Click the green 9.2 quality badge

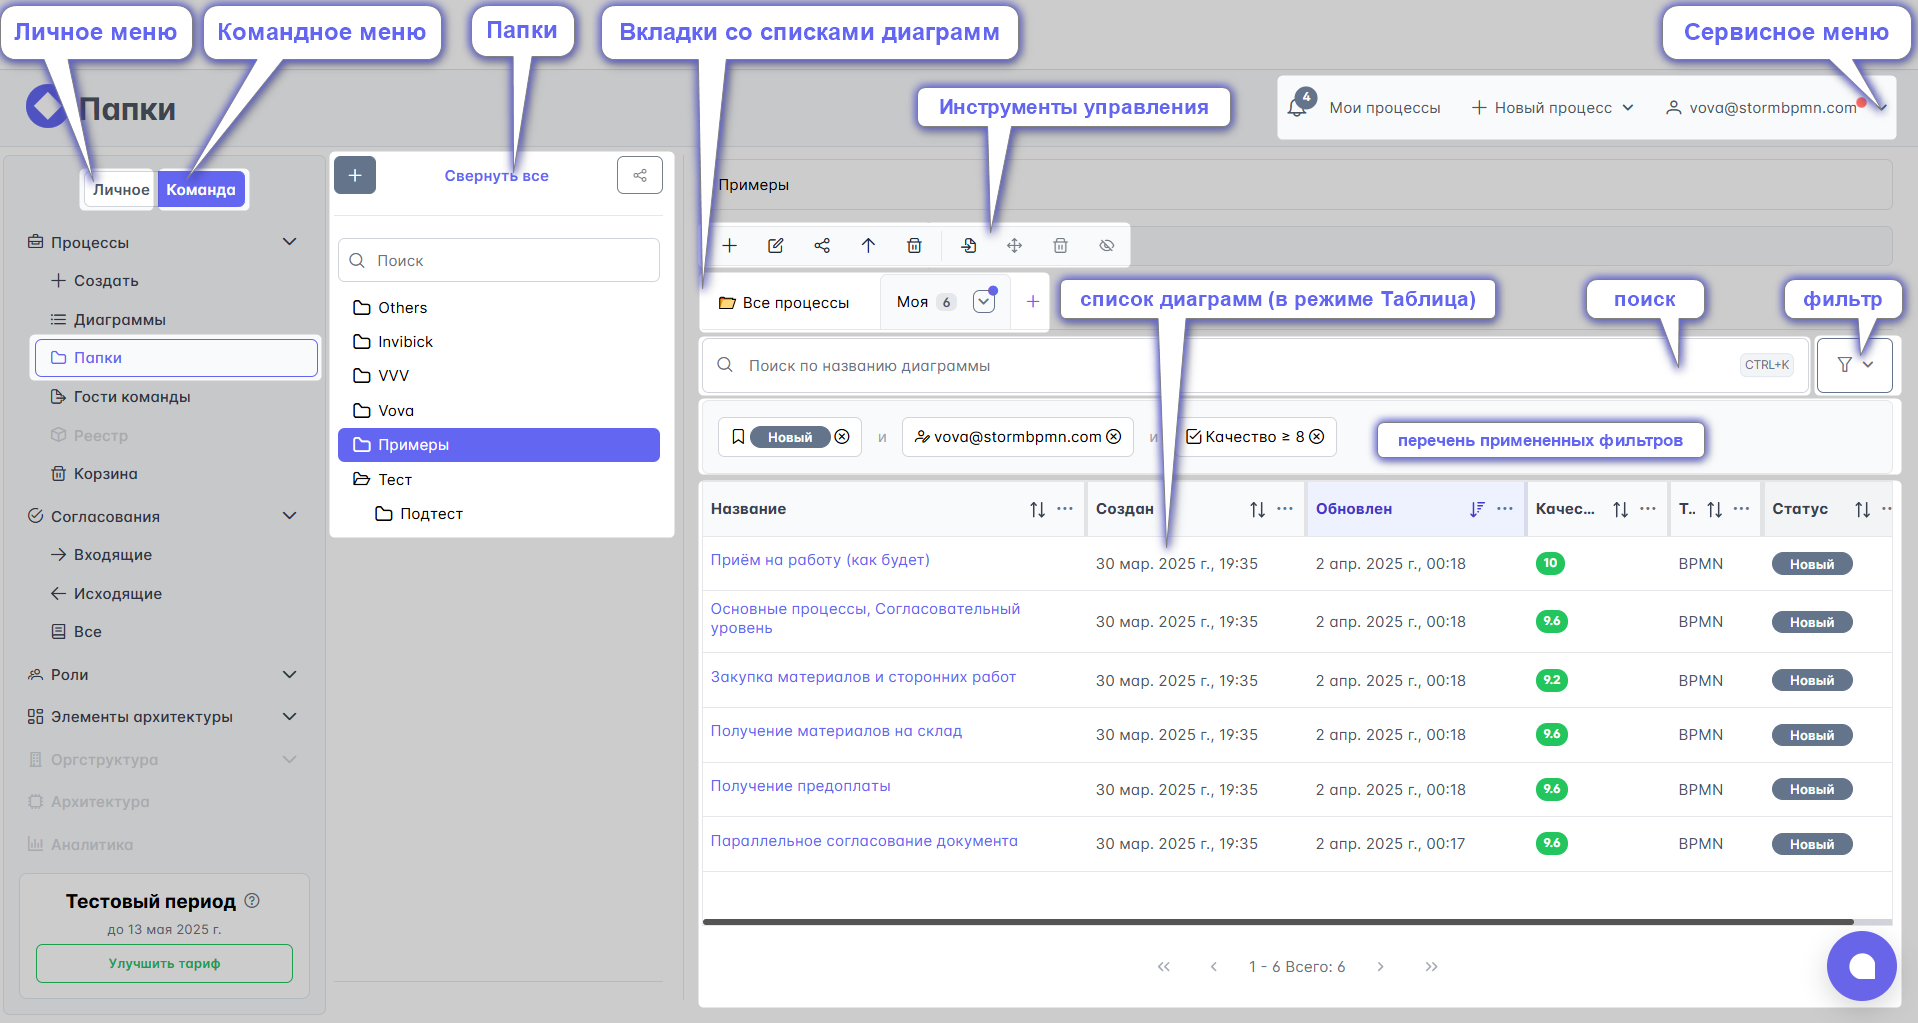click(1551, 680)
